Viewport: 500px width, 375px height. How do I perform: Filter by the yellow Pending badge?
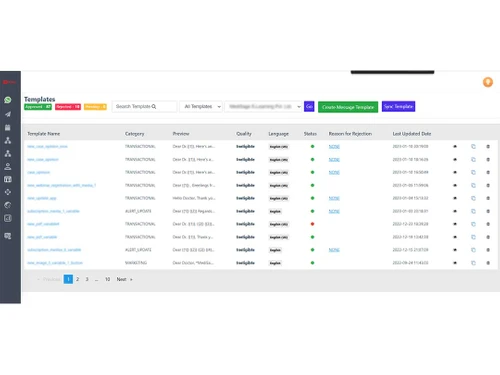click(95, 107)
